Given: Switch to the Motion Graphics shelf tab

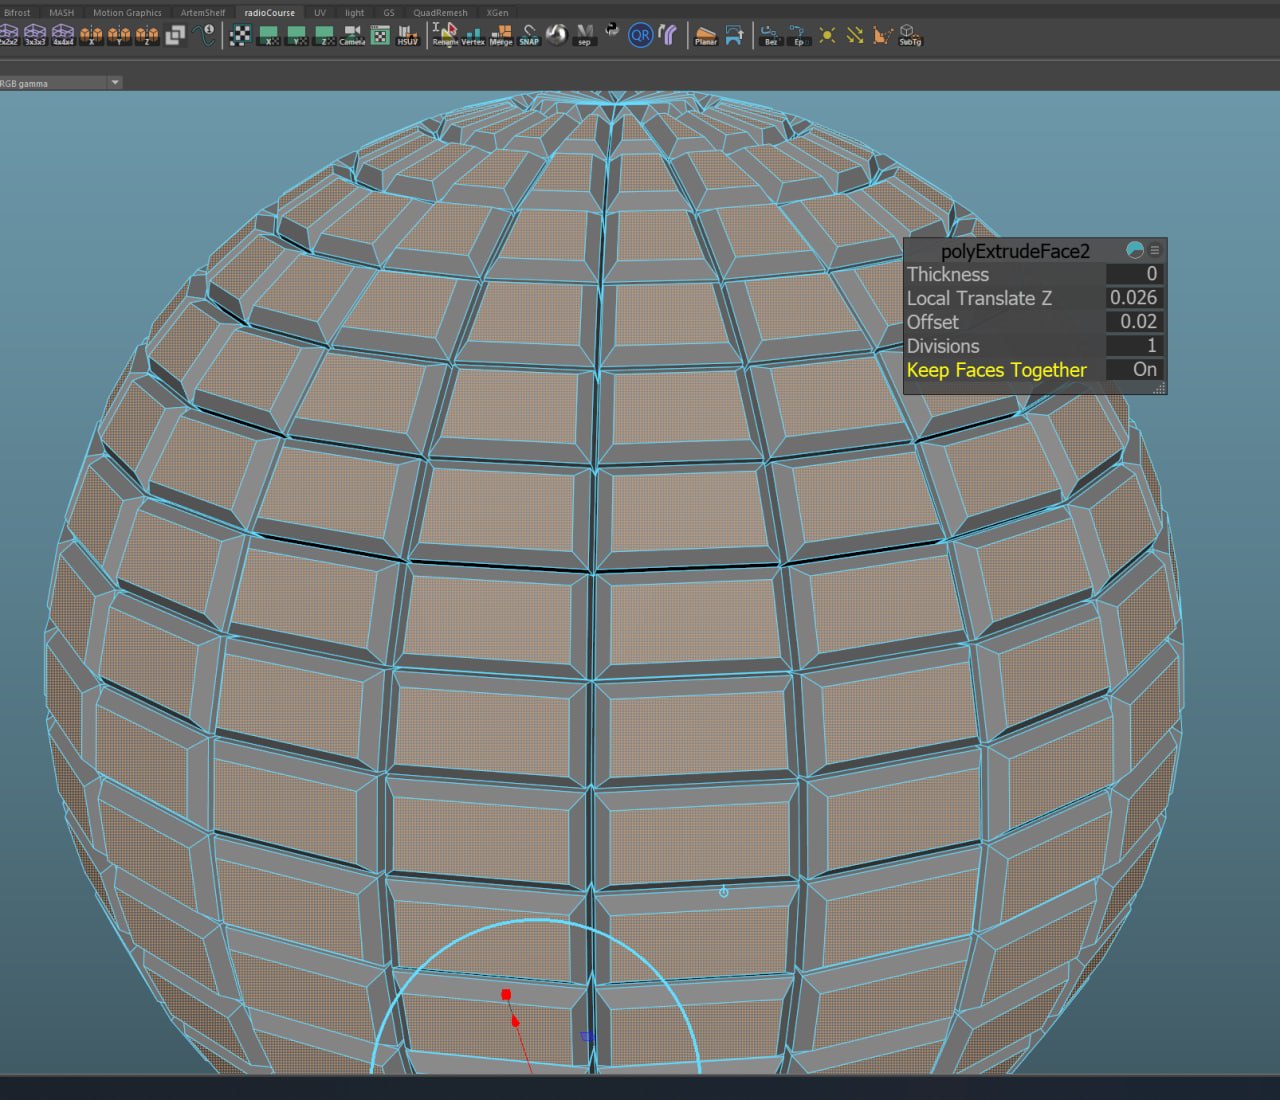Looking at the screenshot, I should tap(127, 13).
